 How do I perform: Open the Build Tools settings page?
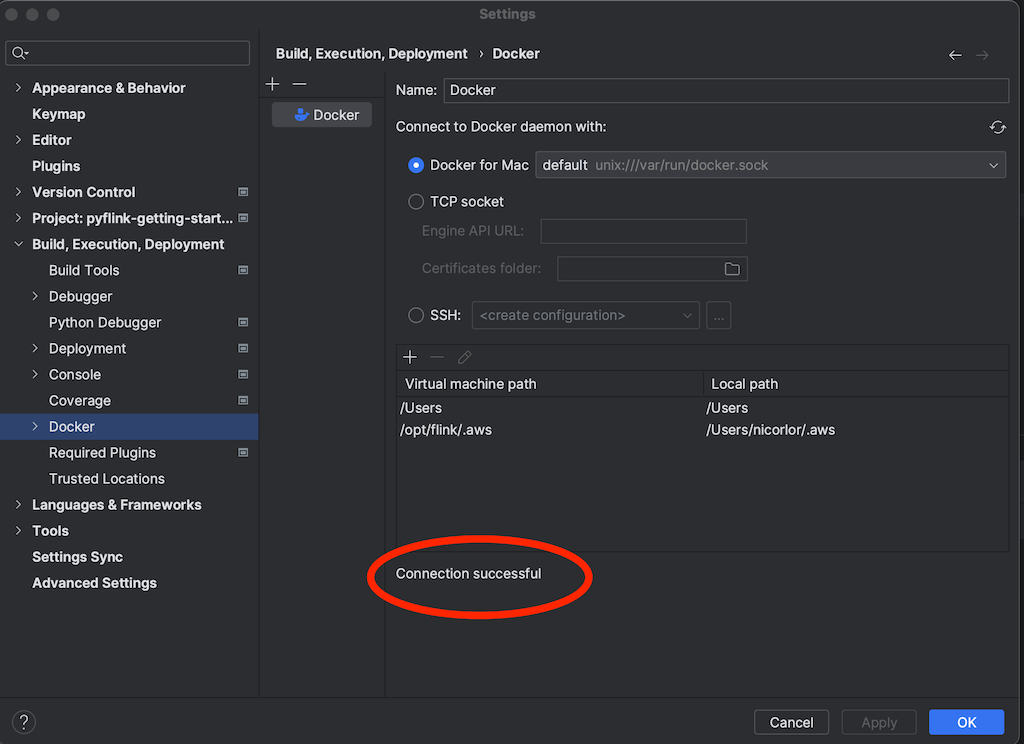84,270
